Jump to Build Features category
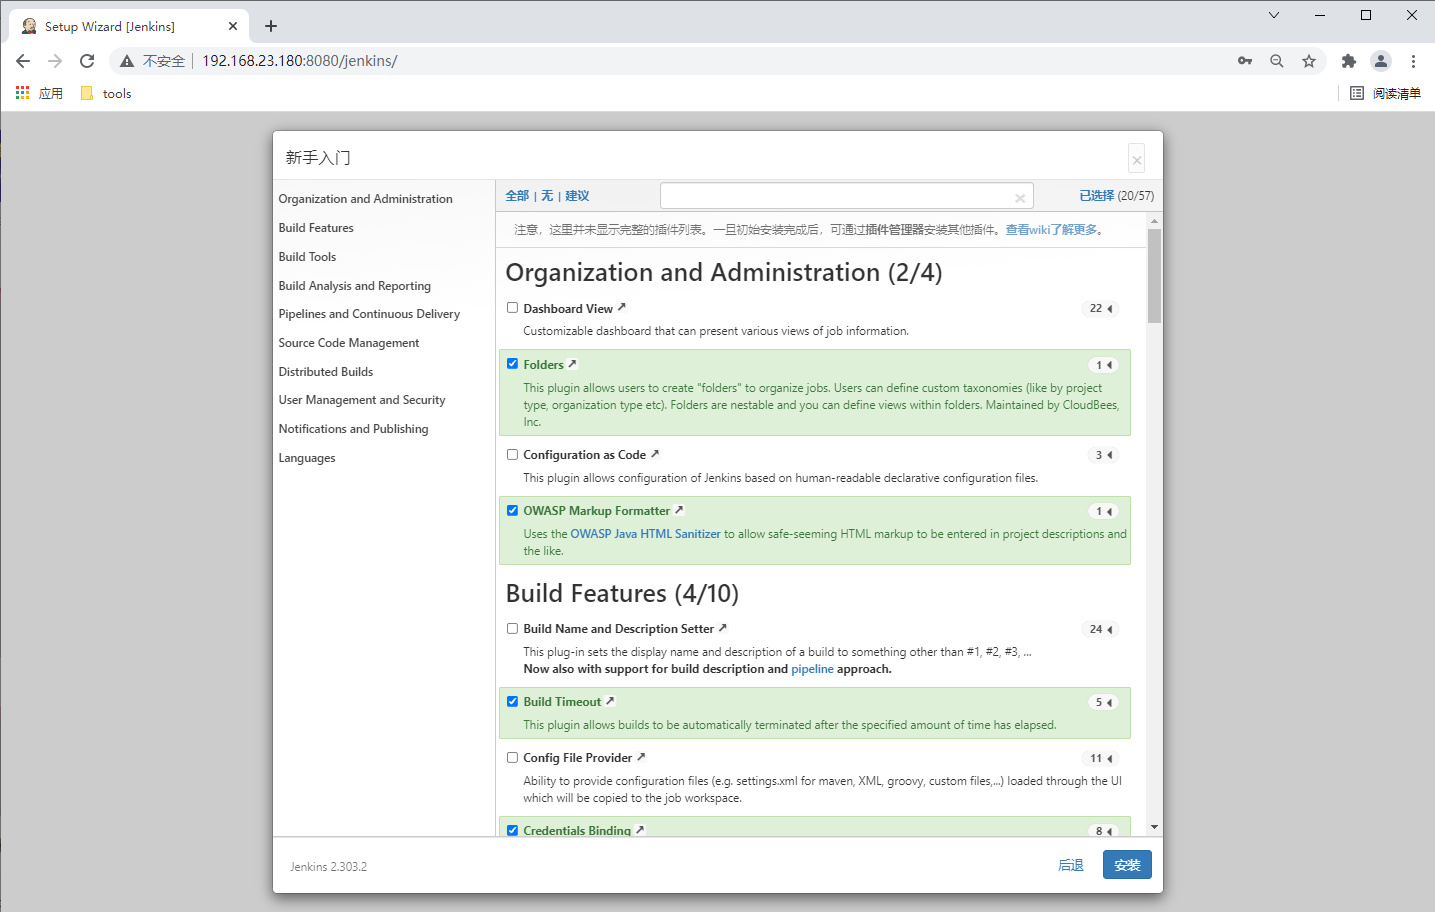Image resolution: width=1435 pixels, height=912 pixels. (x=316, y=228)
